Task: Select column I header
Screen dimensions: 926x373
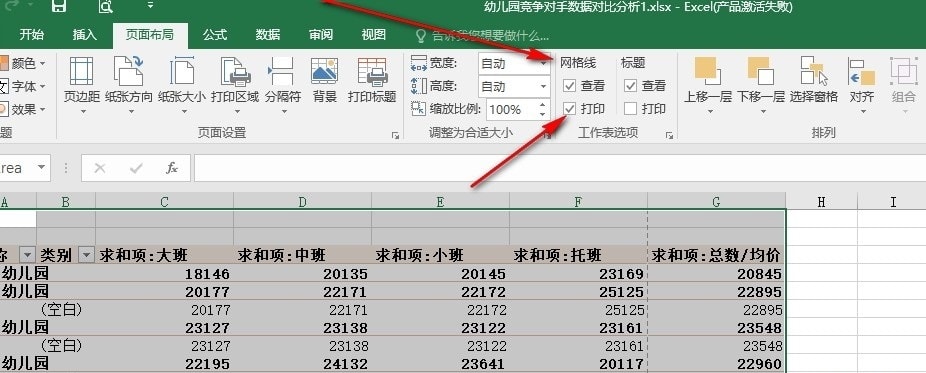Action: point(892,202)
